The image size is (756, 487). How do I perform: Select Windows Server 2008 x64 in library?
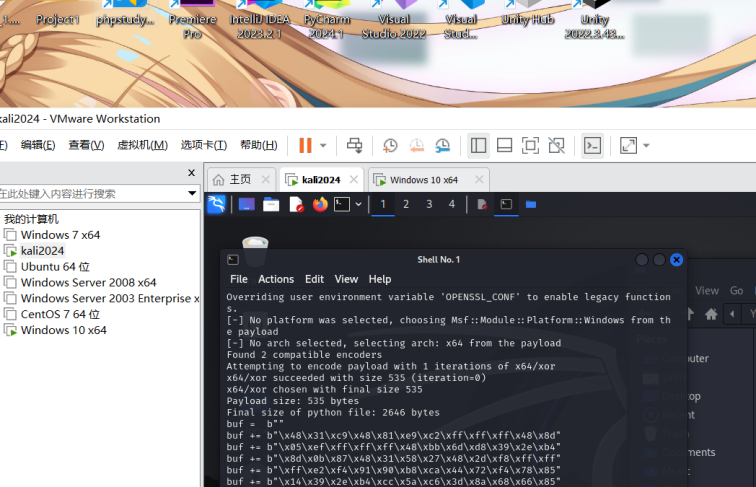pos(88,282)
